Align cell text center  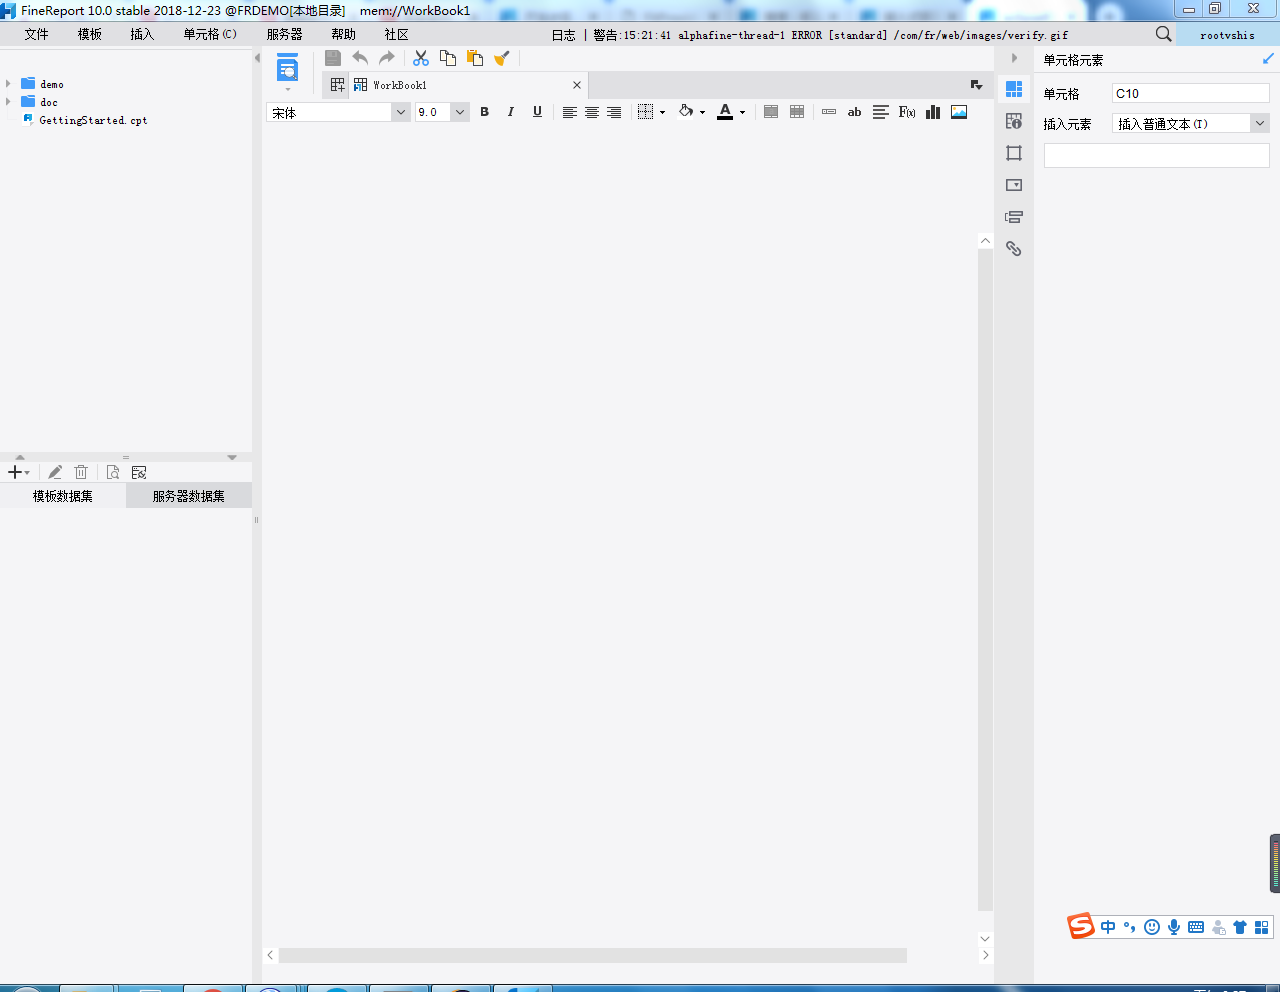tap(592, 112)
